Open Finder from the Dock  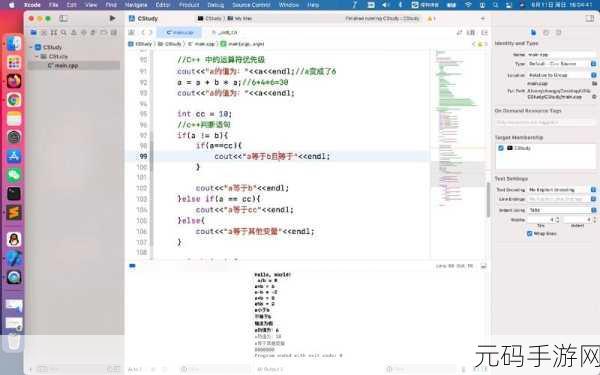tap(14, 44)
